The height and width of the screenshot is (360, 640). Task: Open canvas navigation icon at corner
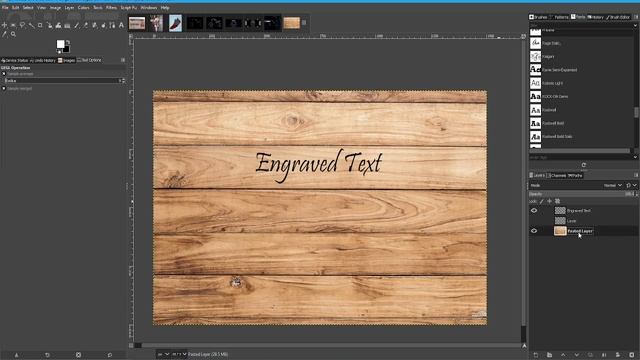(x=524, y=345)
